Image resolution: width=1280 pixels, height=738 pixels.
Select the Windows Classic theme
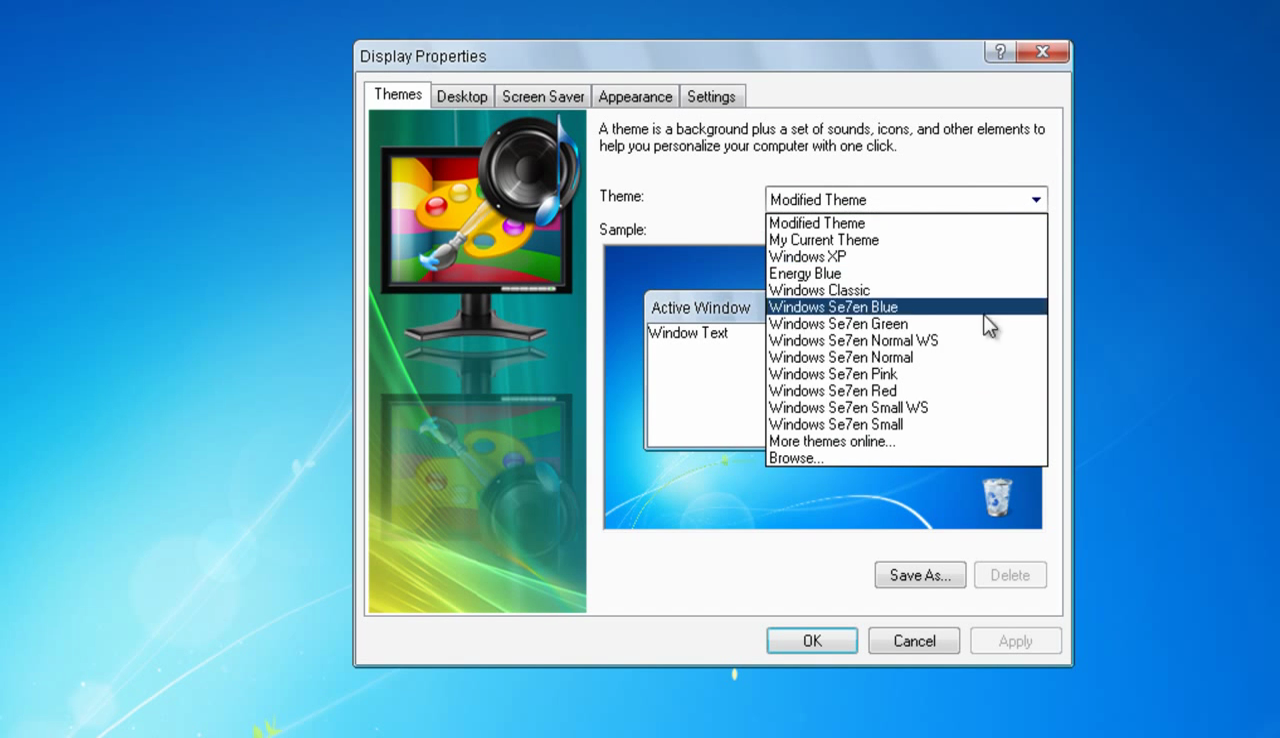click(906, 290)
